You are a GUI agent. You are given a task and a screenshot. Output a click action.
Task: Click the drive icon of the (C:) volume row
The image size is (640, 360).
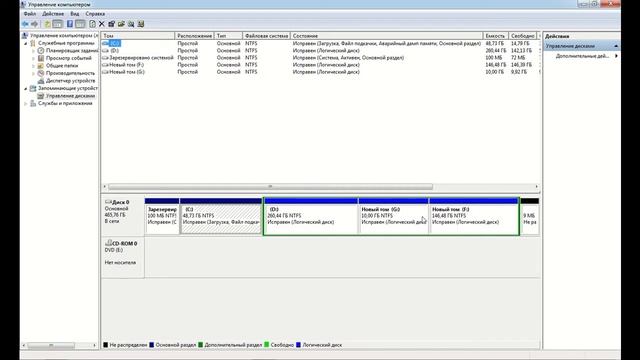(106, 43)
